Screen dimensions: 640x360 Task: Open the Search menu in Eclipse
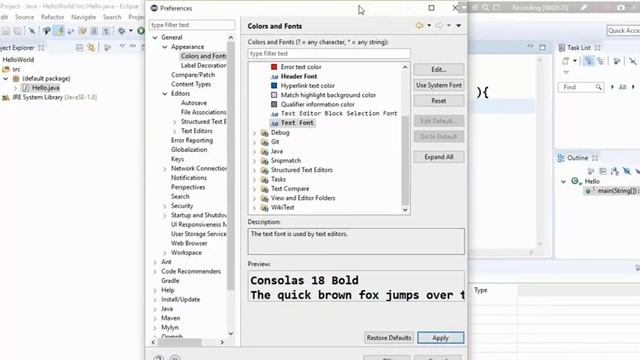point(112,17)
